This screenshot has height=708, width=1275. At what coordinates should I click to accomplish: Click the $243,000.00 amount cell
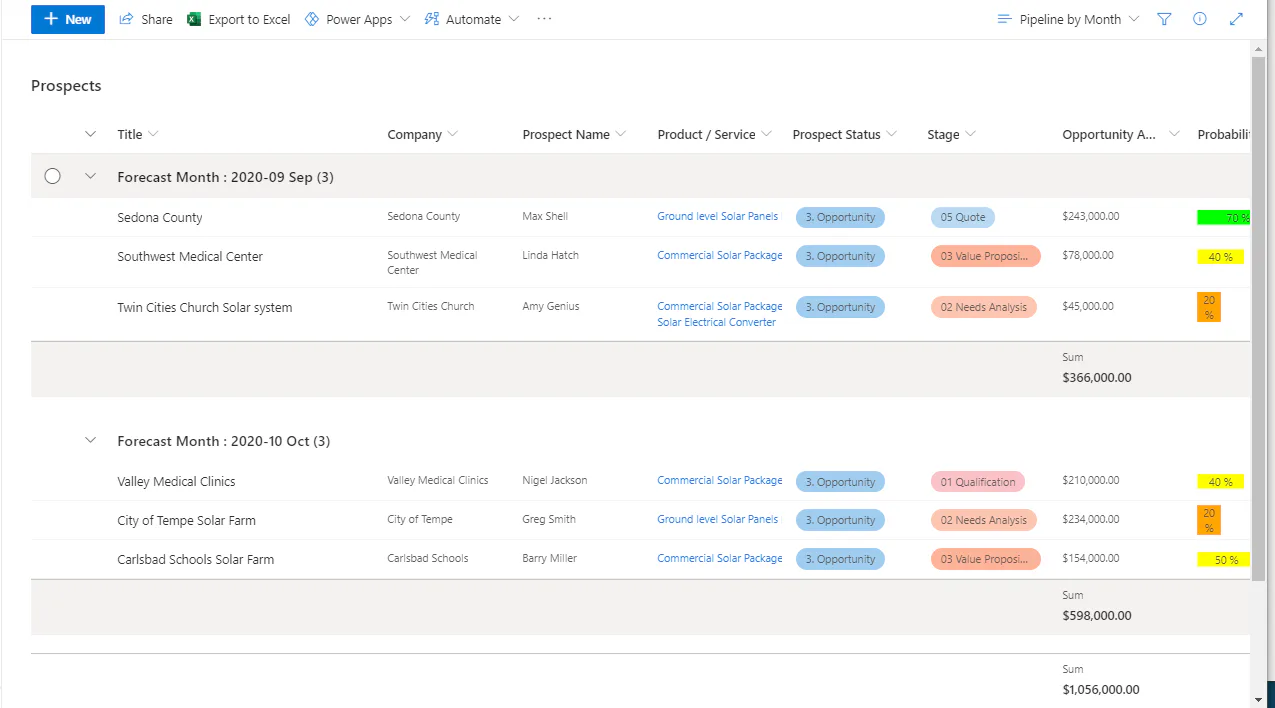(1091, 216)
